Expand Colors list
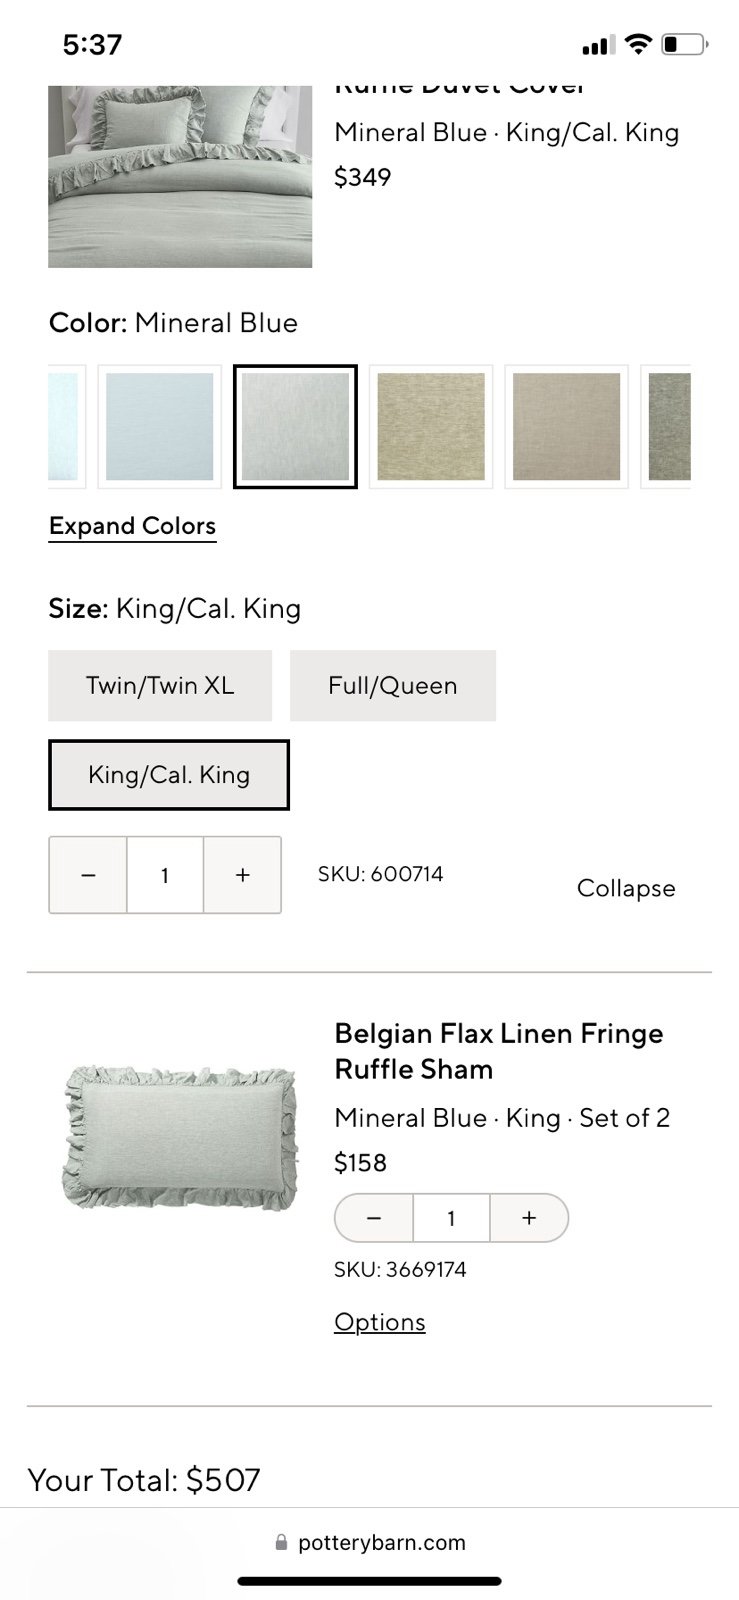 click(x=132, y=526)
